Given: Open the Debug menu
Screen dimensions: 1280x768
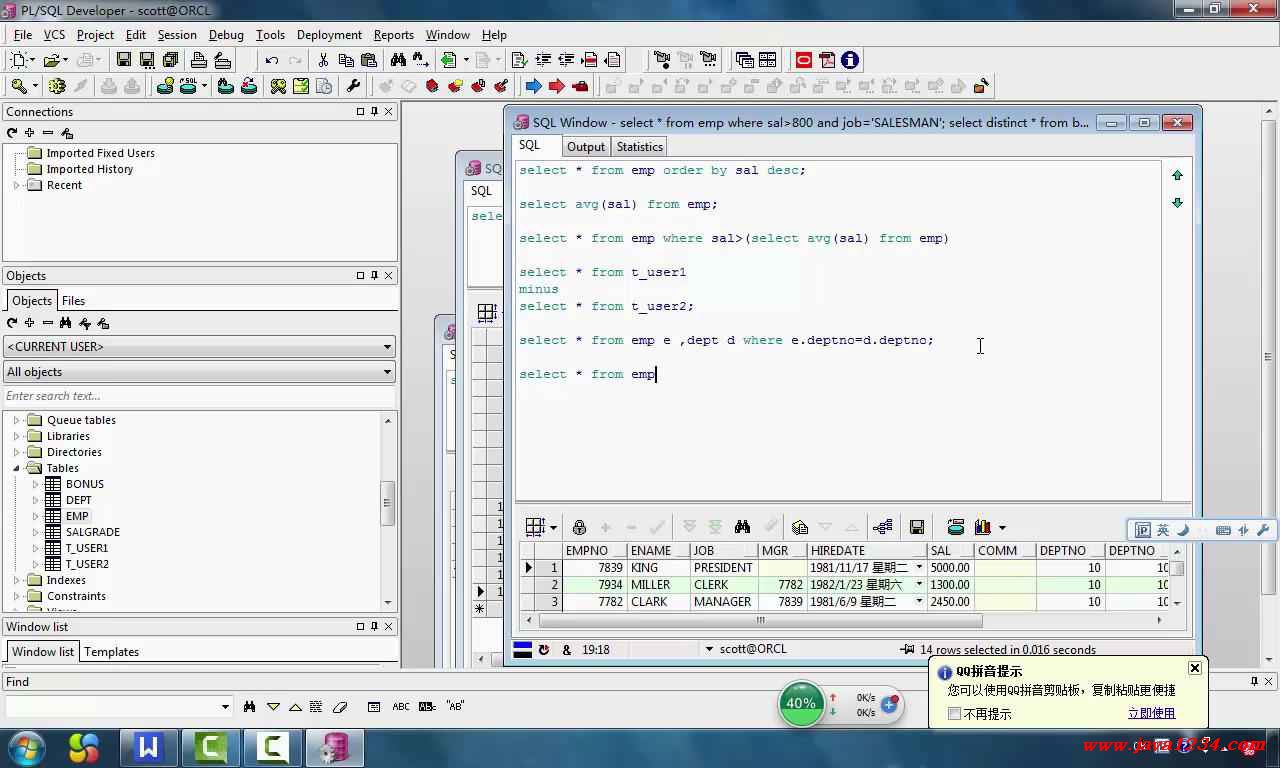Looking at the screenshot, I should click(x=226, y=34).
